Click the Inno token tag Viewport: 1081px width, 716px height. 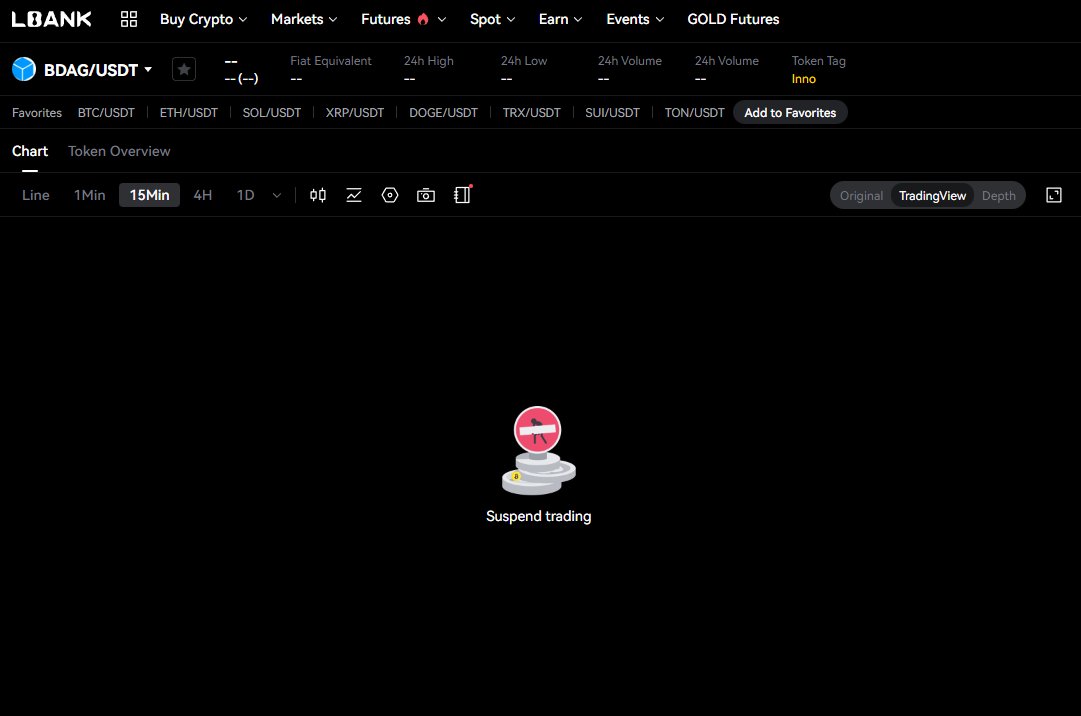pos(804,79)
